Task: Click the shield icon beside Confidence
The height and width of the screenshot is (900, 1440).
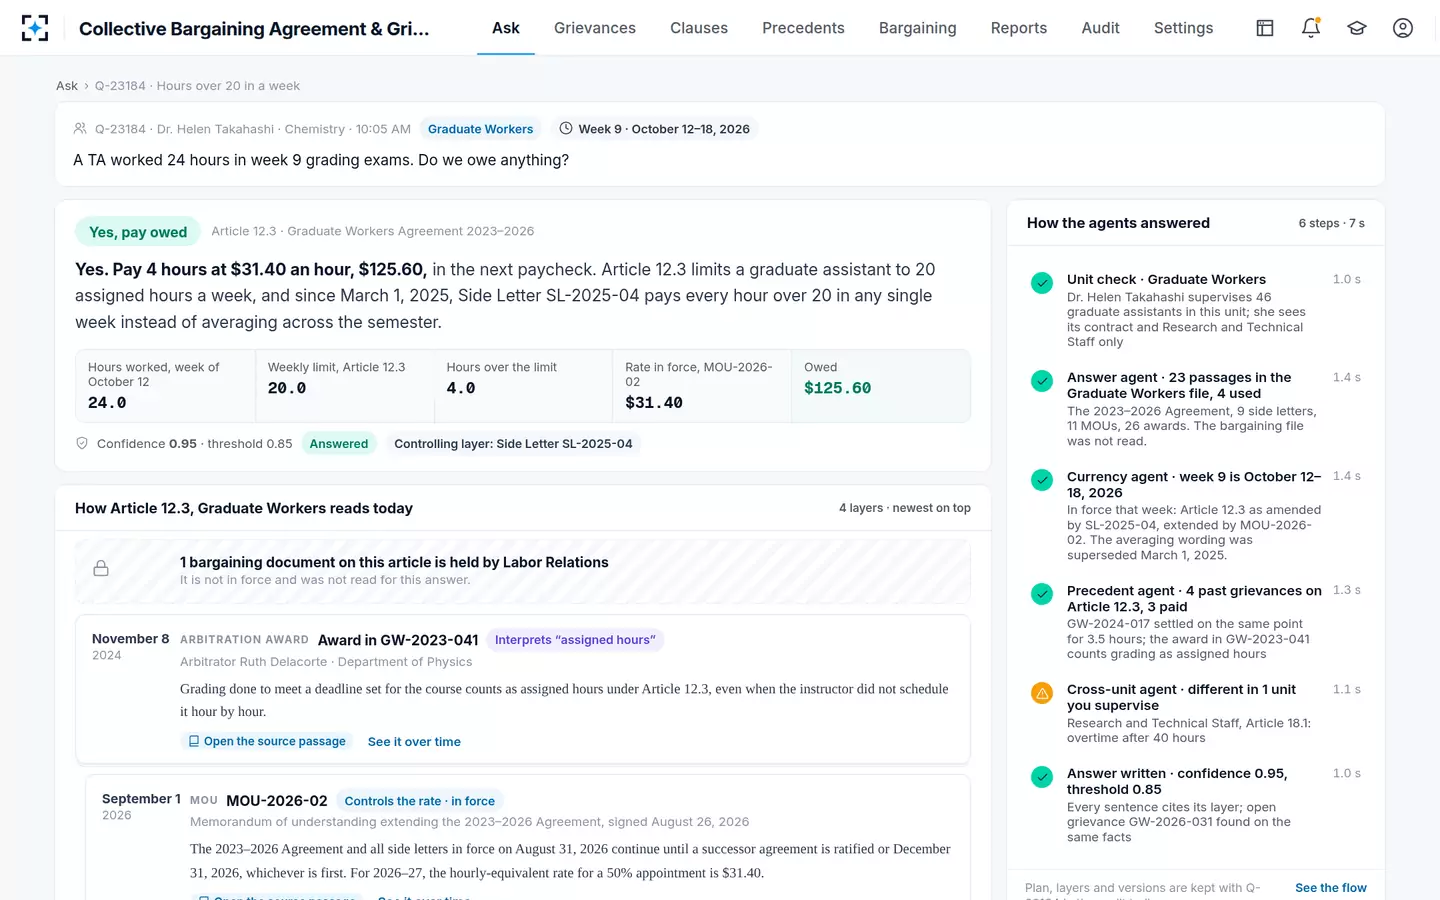Action: (x=82, y=443)
